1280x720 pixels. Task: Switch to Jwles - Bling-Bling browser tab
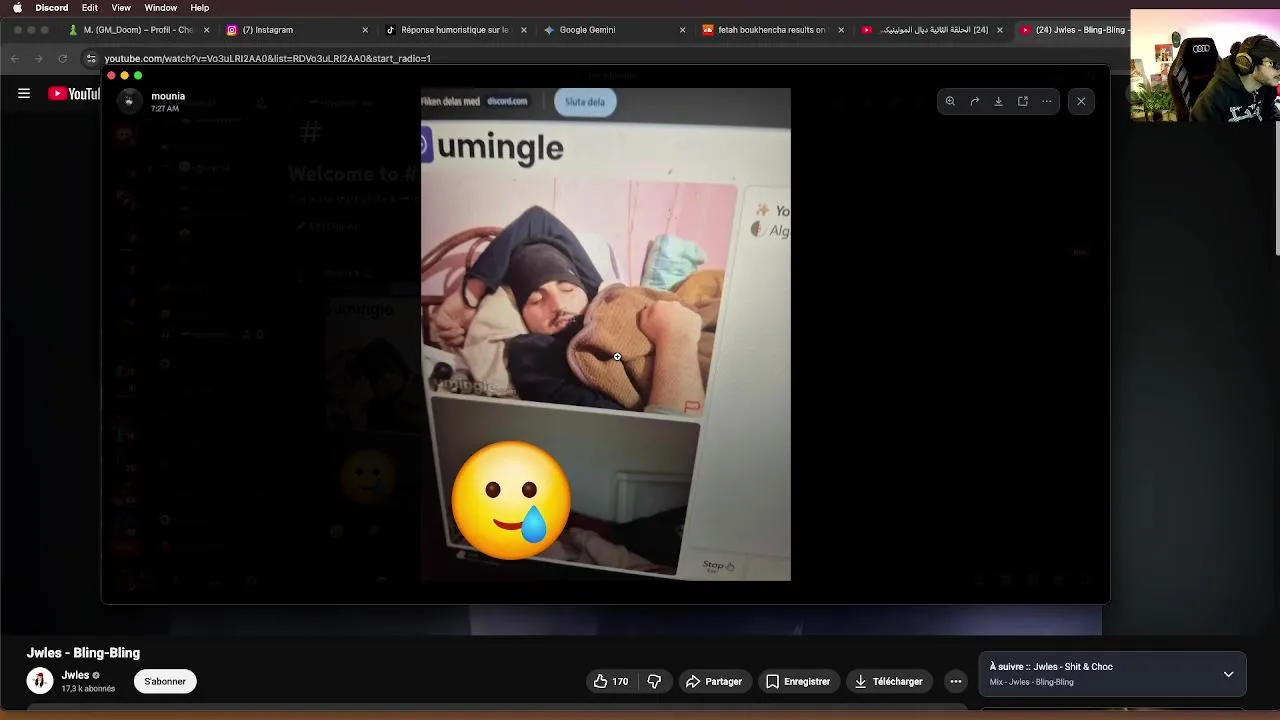click(x=1075, y=30)
